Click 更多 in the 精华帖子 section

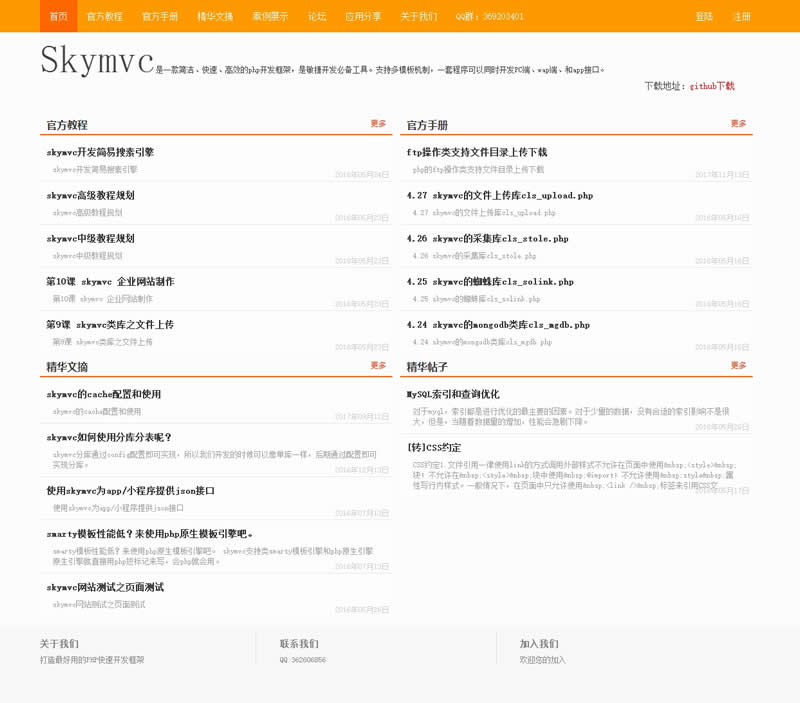[x=738, y=366]
